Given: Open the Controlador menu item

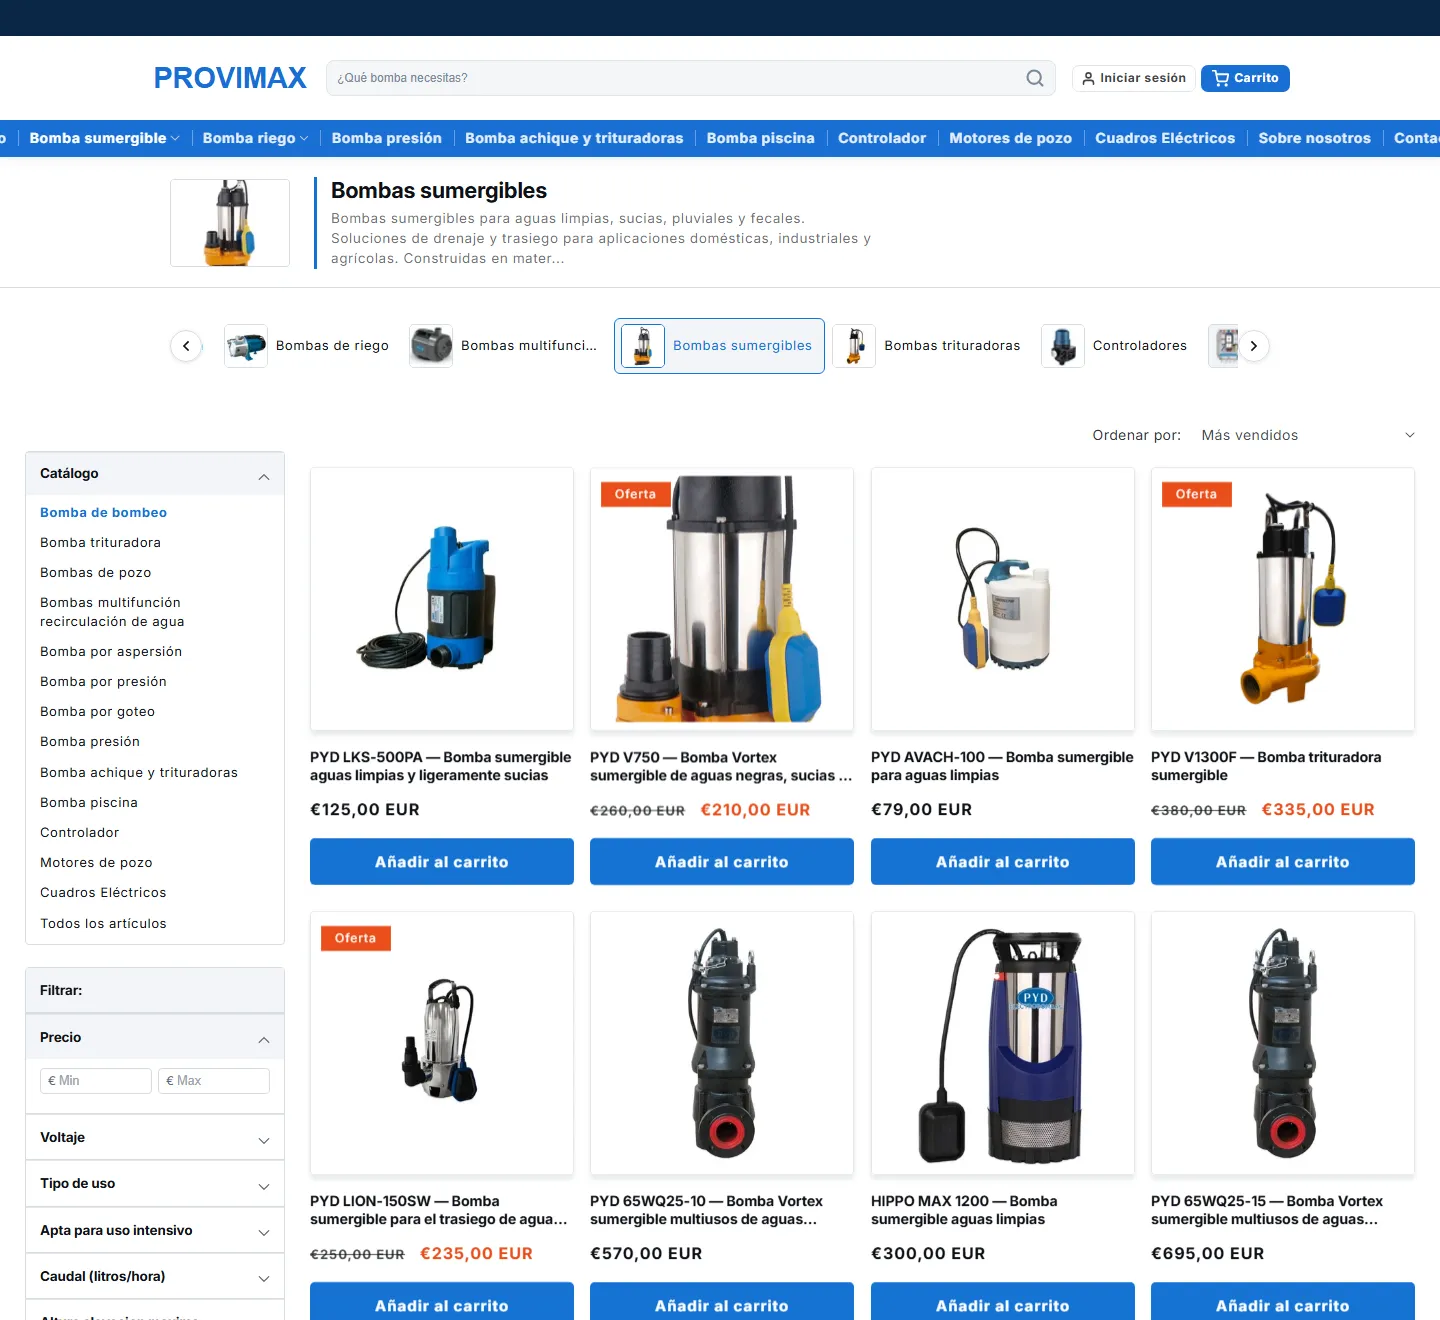Looking at the screenshot, I should (x=882, y=138).
